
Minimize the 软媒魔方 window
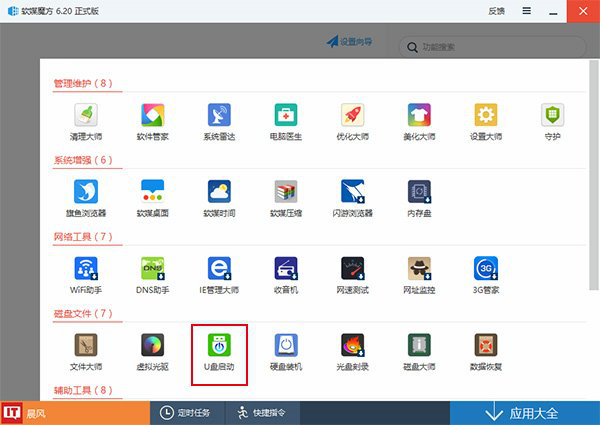point(553,11)
